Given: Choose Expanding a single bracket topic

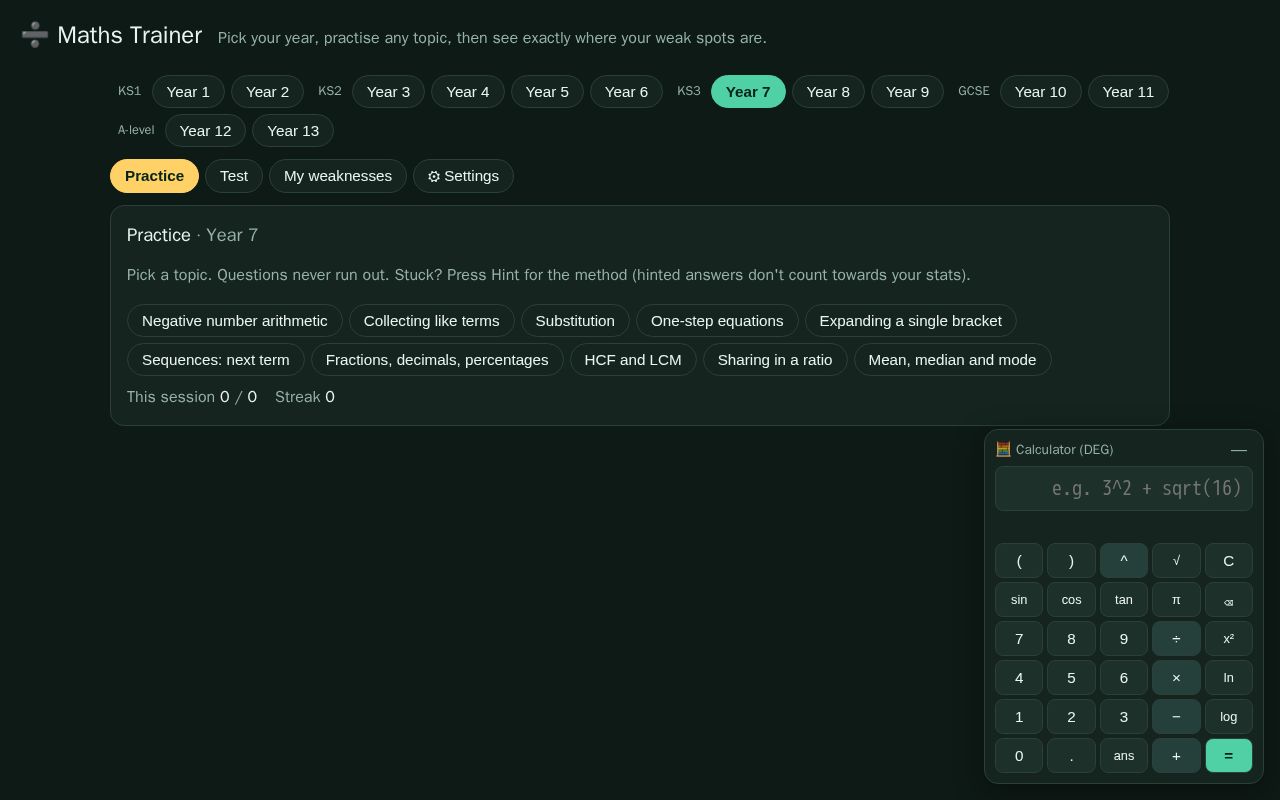Looking at the screenshot, I should click(x=910, y=321).
